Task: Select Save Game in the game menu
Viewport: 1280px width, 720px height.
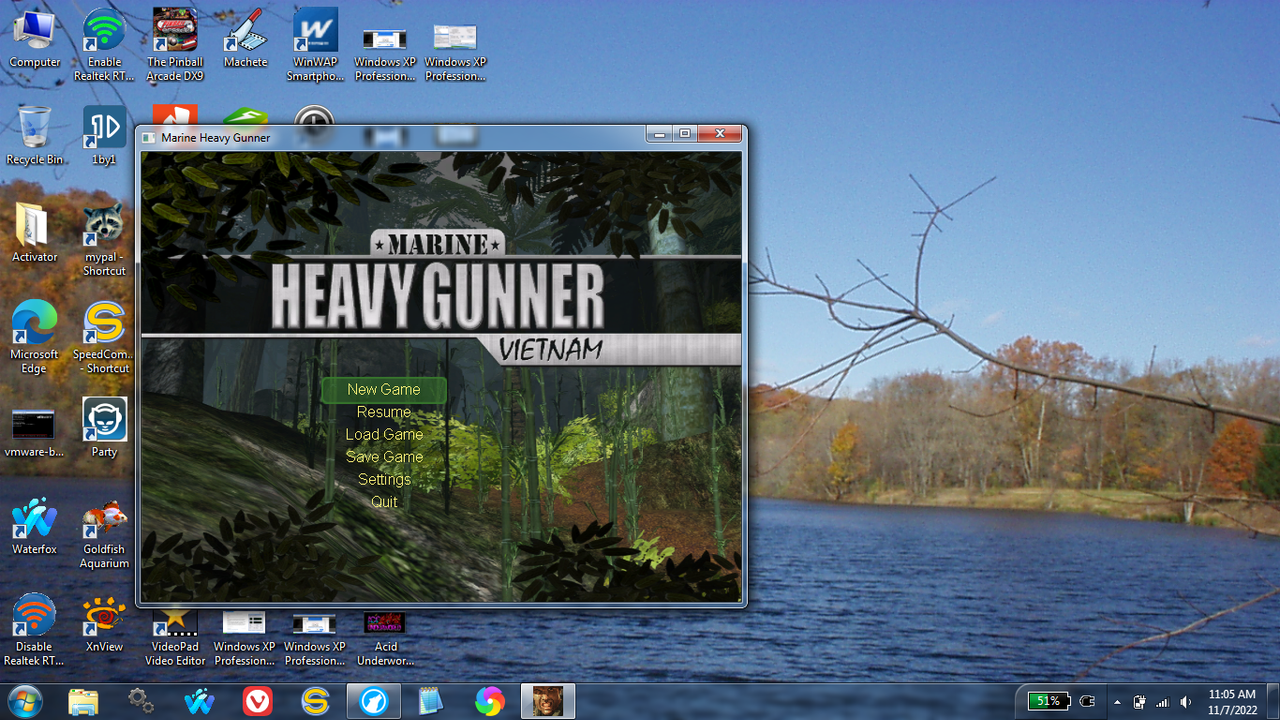Action: coord(384,457)
